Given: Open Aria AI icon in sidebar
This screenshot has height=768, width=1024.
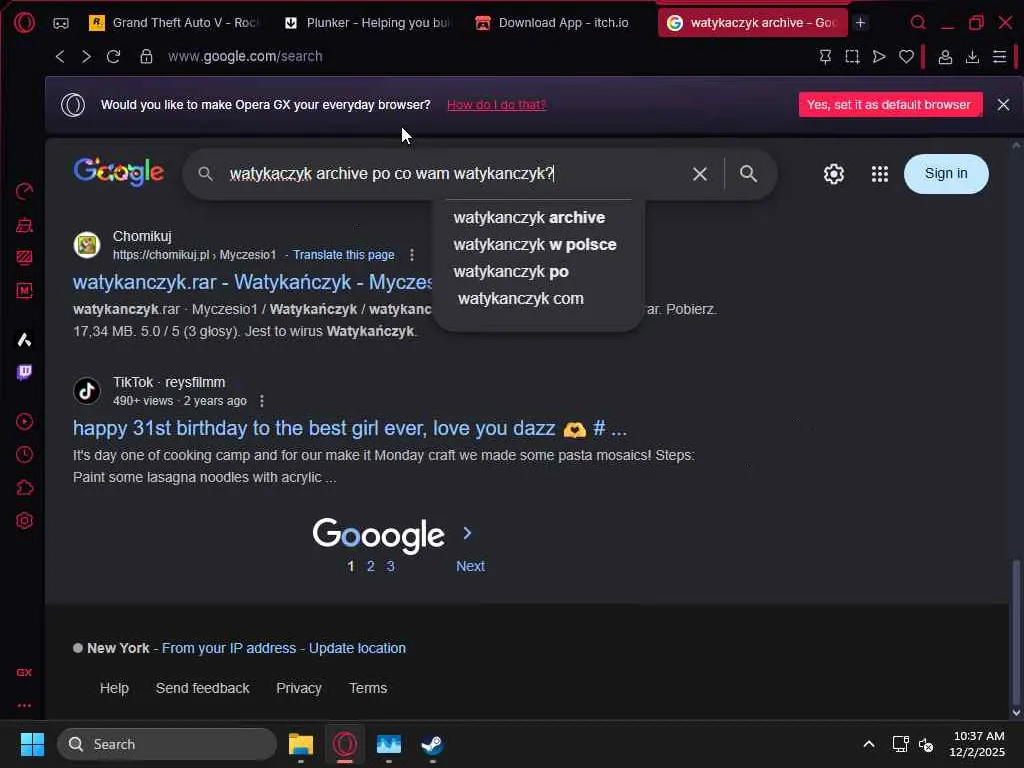Looking at the screenshot, I should 24,340.
